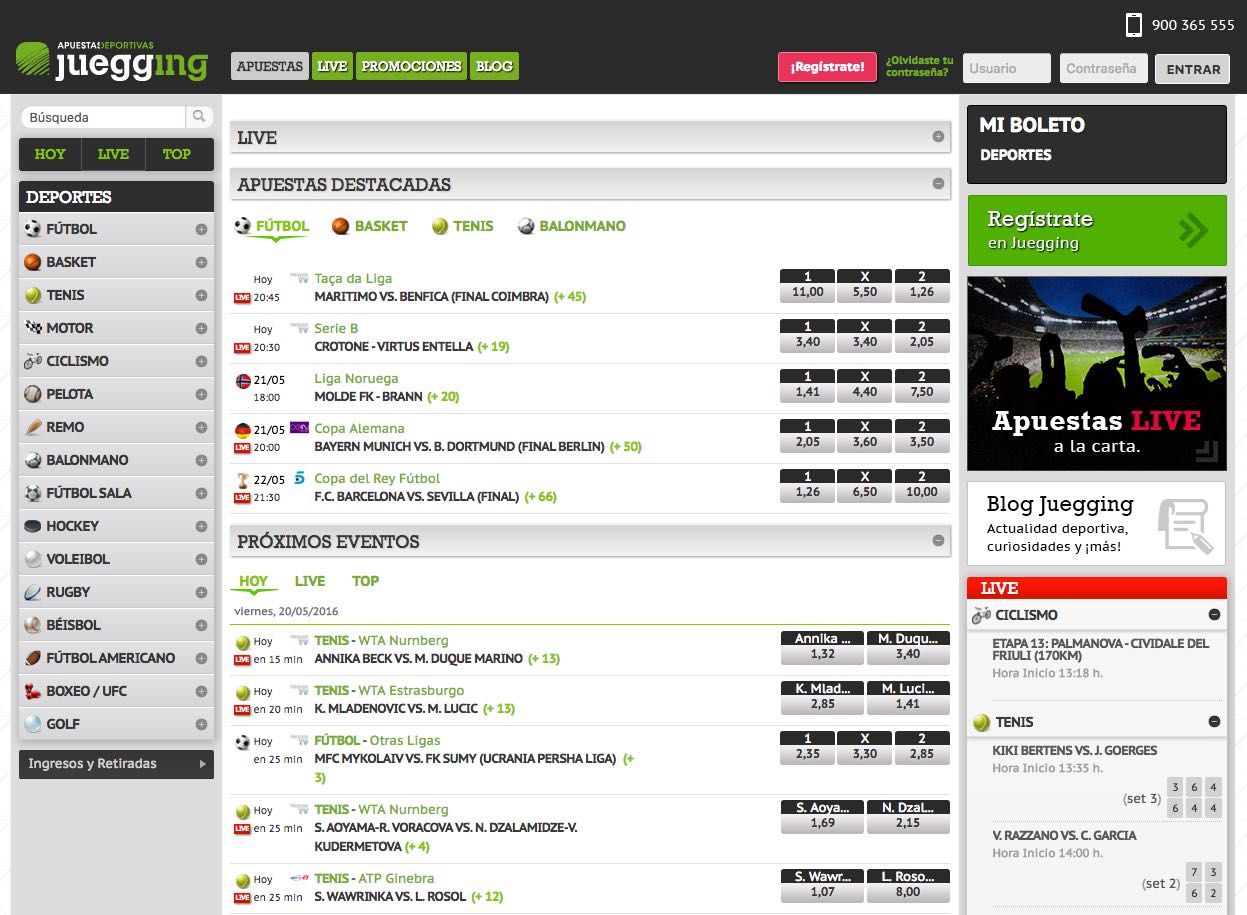Select HOY filter in sidebar
Image resolution: width=1247 pixels, height=915 pixels.
(50, 154)
